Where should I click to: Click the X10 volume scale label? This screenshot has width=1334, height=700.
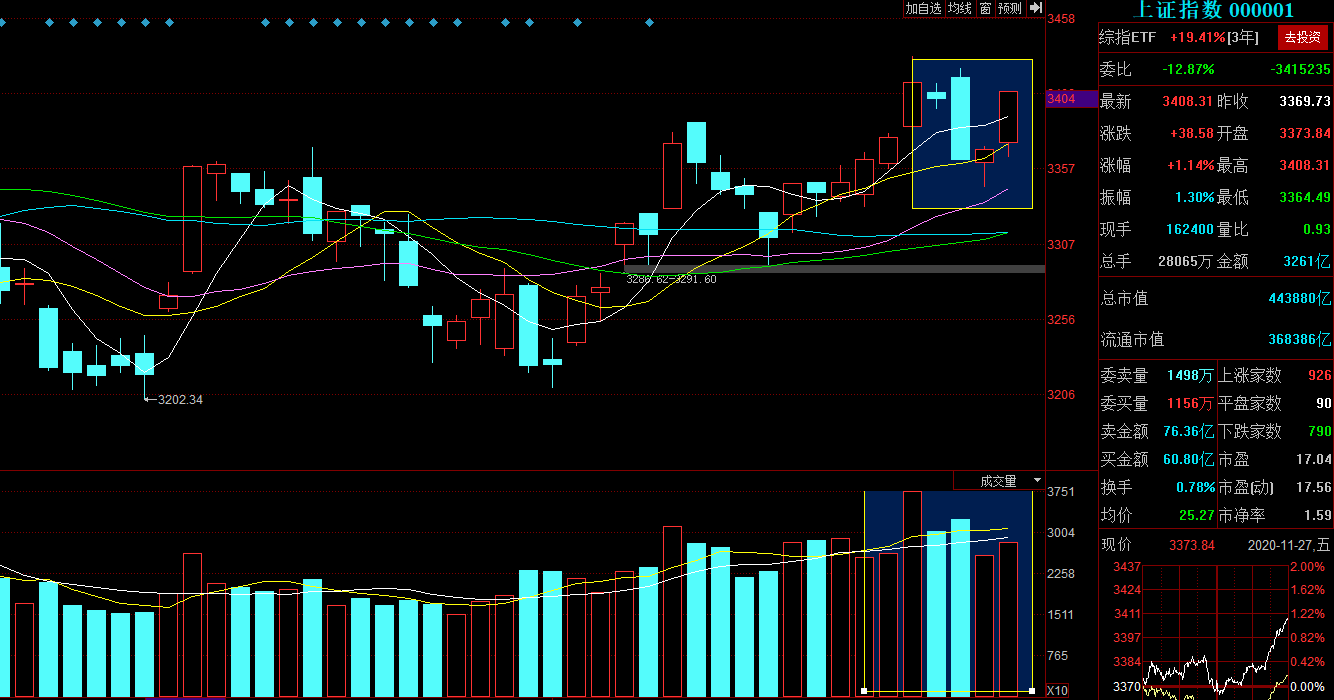[1056, 691]
